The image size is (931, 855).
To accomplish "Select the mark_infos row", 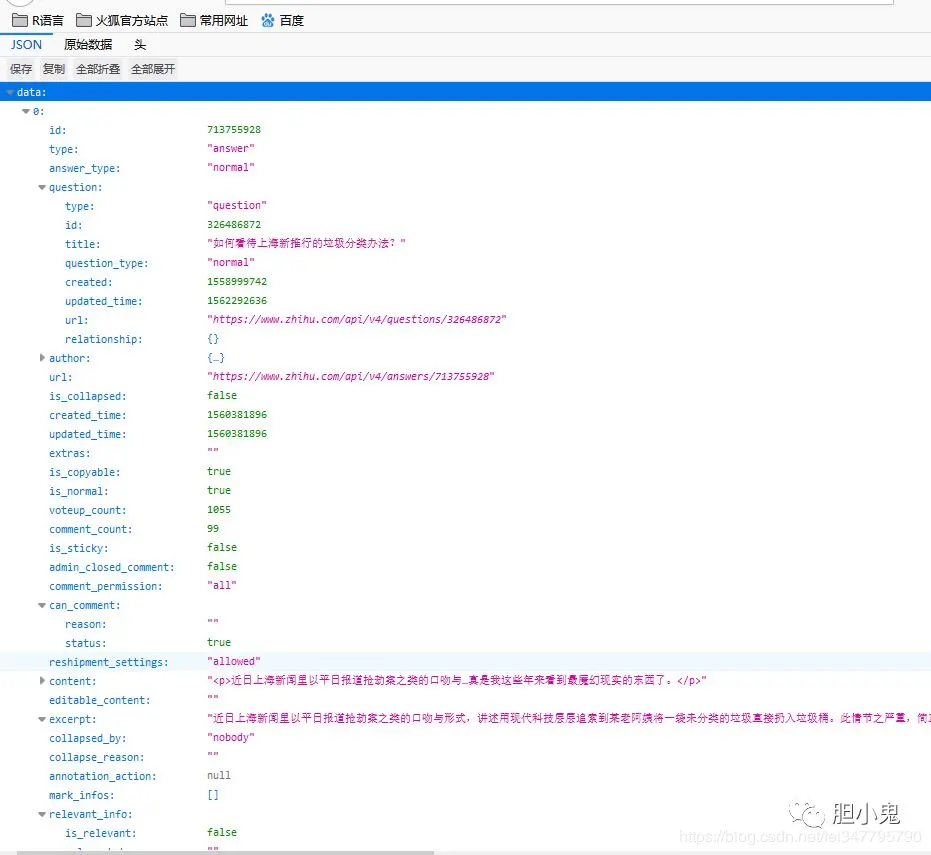I will (466, 795).
